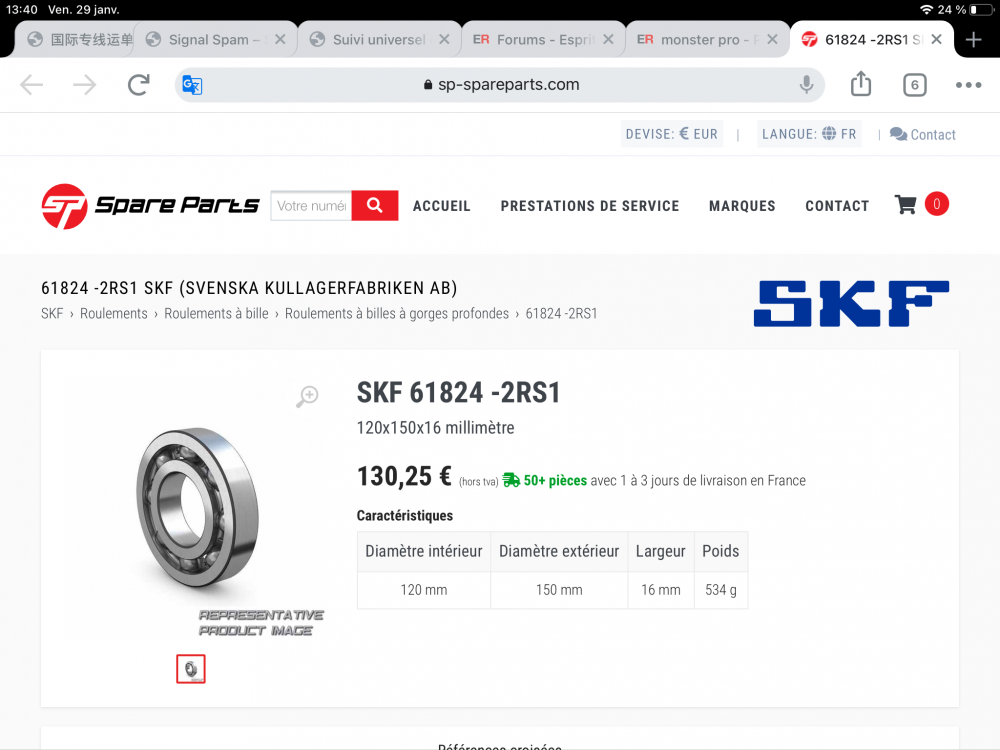This screenshot has height=750, width=1000.
Task: Click the red search magnifier button
Action: [x=375, y=205]
